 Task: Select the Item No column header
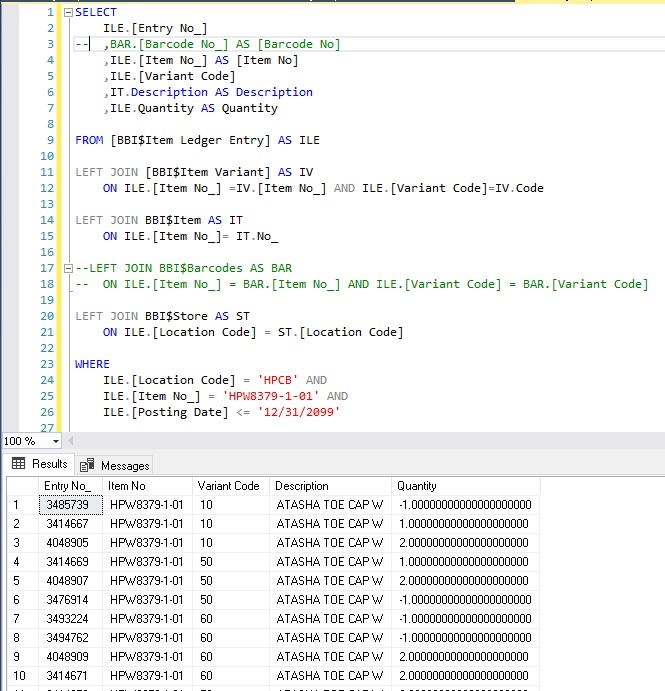pos(147,486)
